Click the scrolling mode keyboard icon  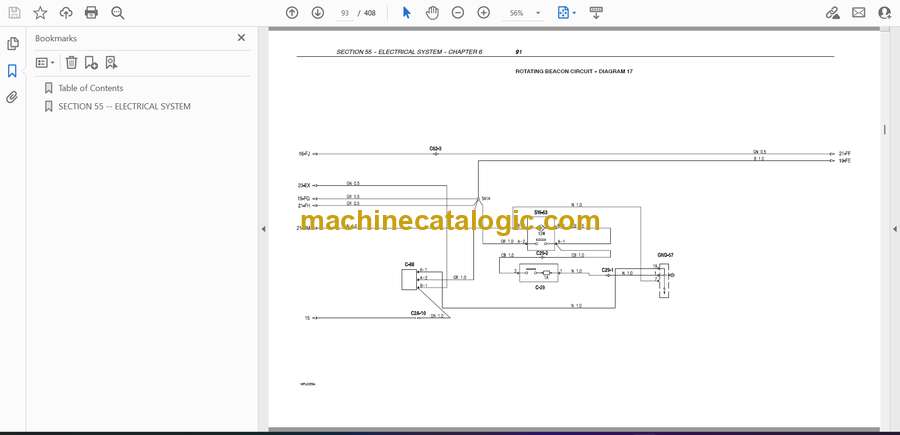[x=596, y=13]
